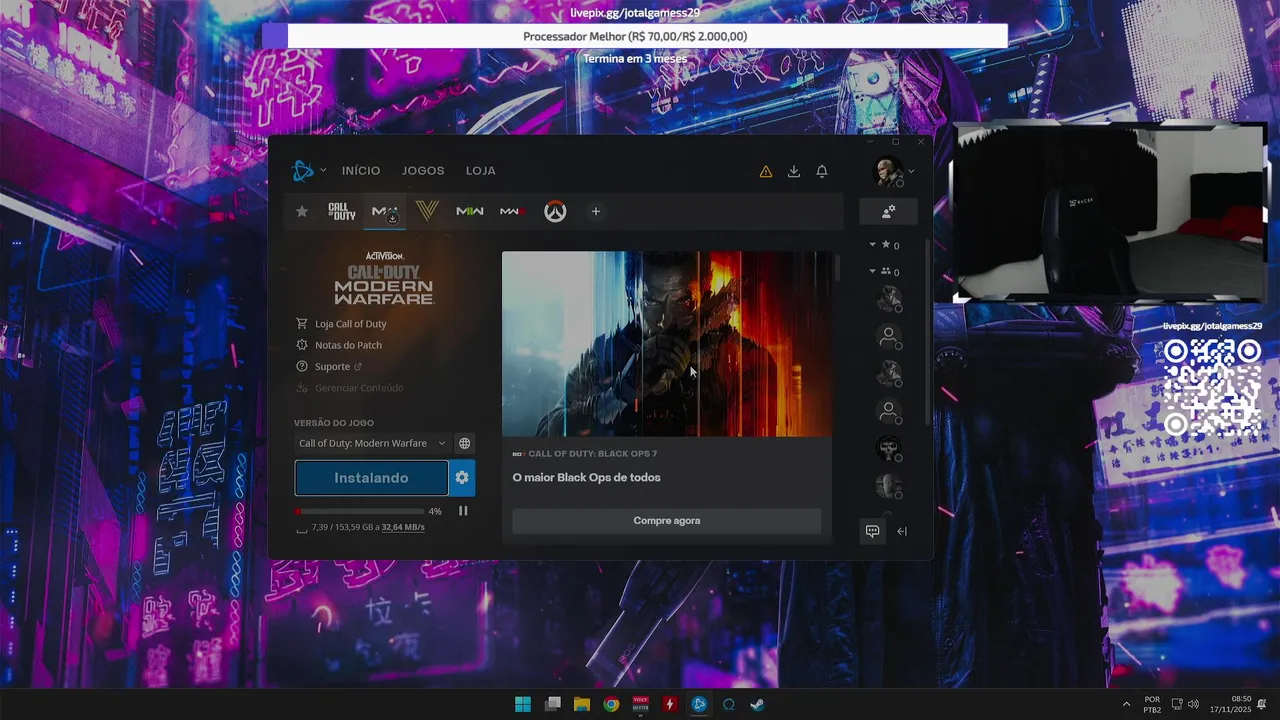
Task: Open the chat bubble icon
Action: (873, 531)
